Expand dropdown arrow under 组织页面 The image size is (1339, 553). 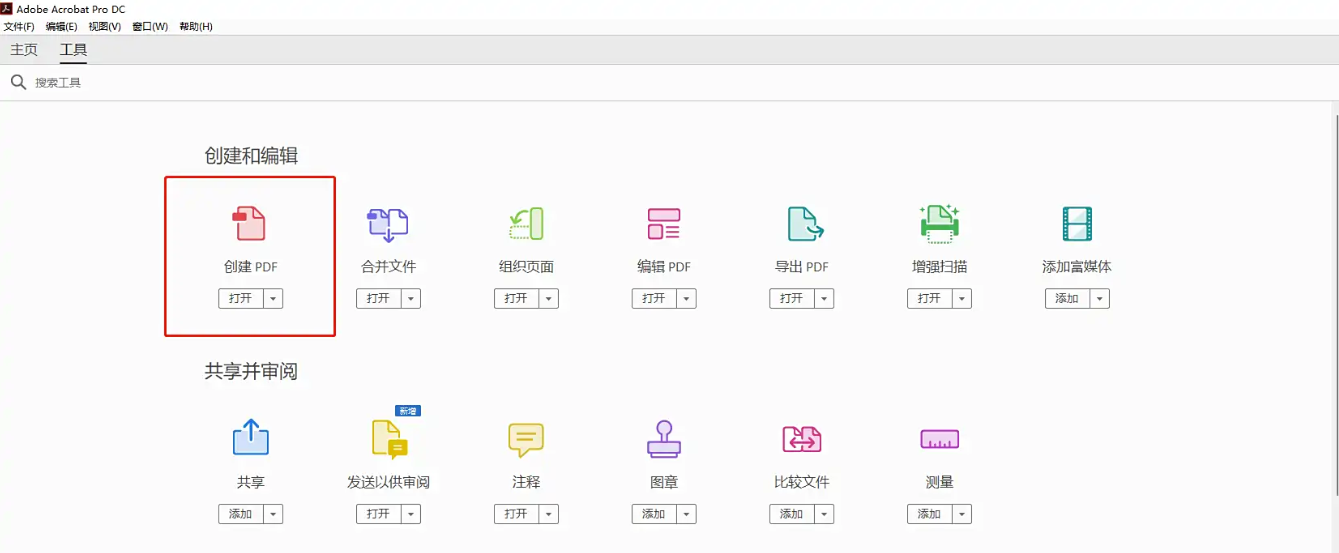[x=549, y=299]
